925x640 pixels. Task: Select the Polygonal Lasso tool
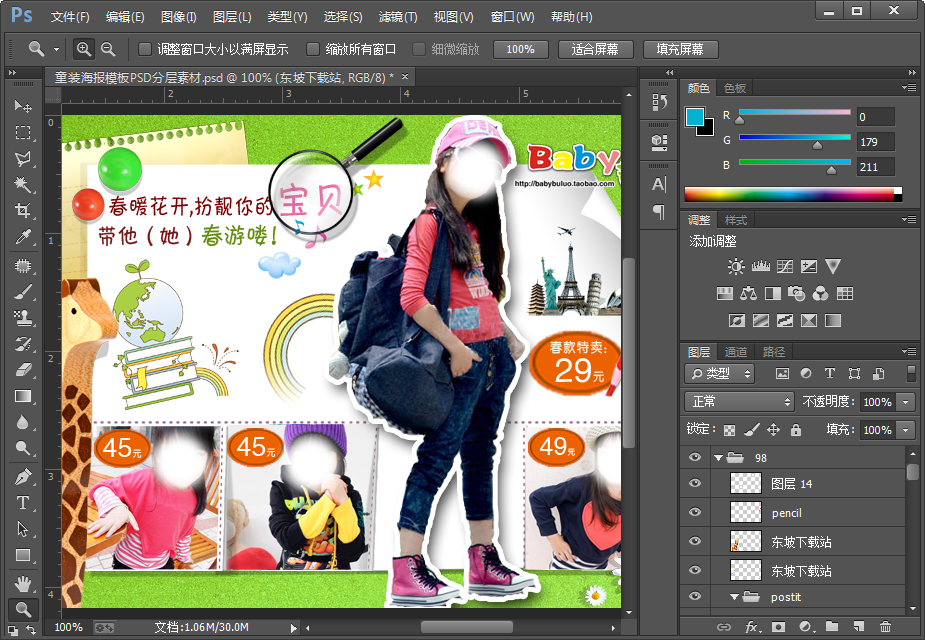tap(22, 159)
